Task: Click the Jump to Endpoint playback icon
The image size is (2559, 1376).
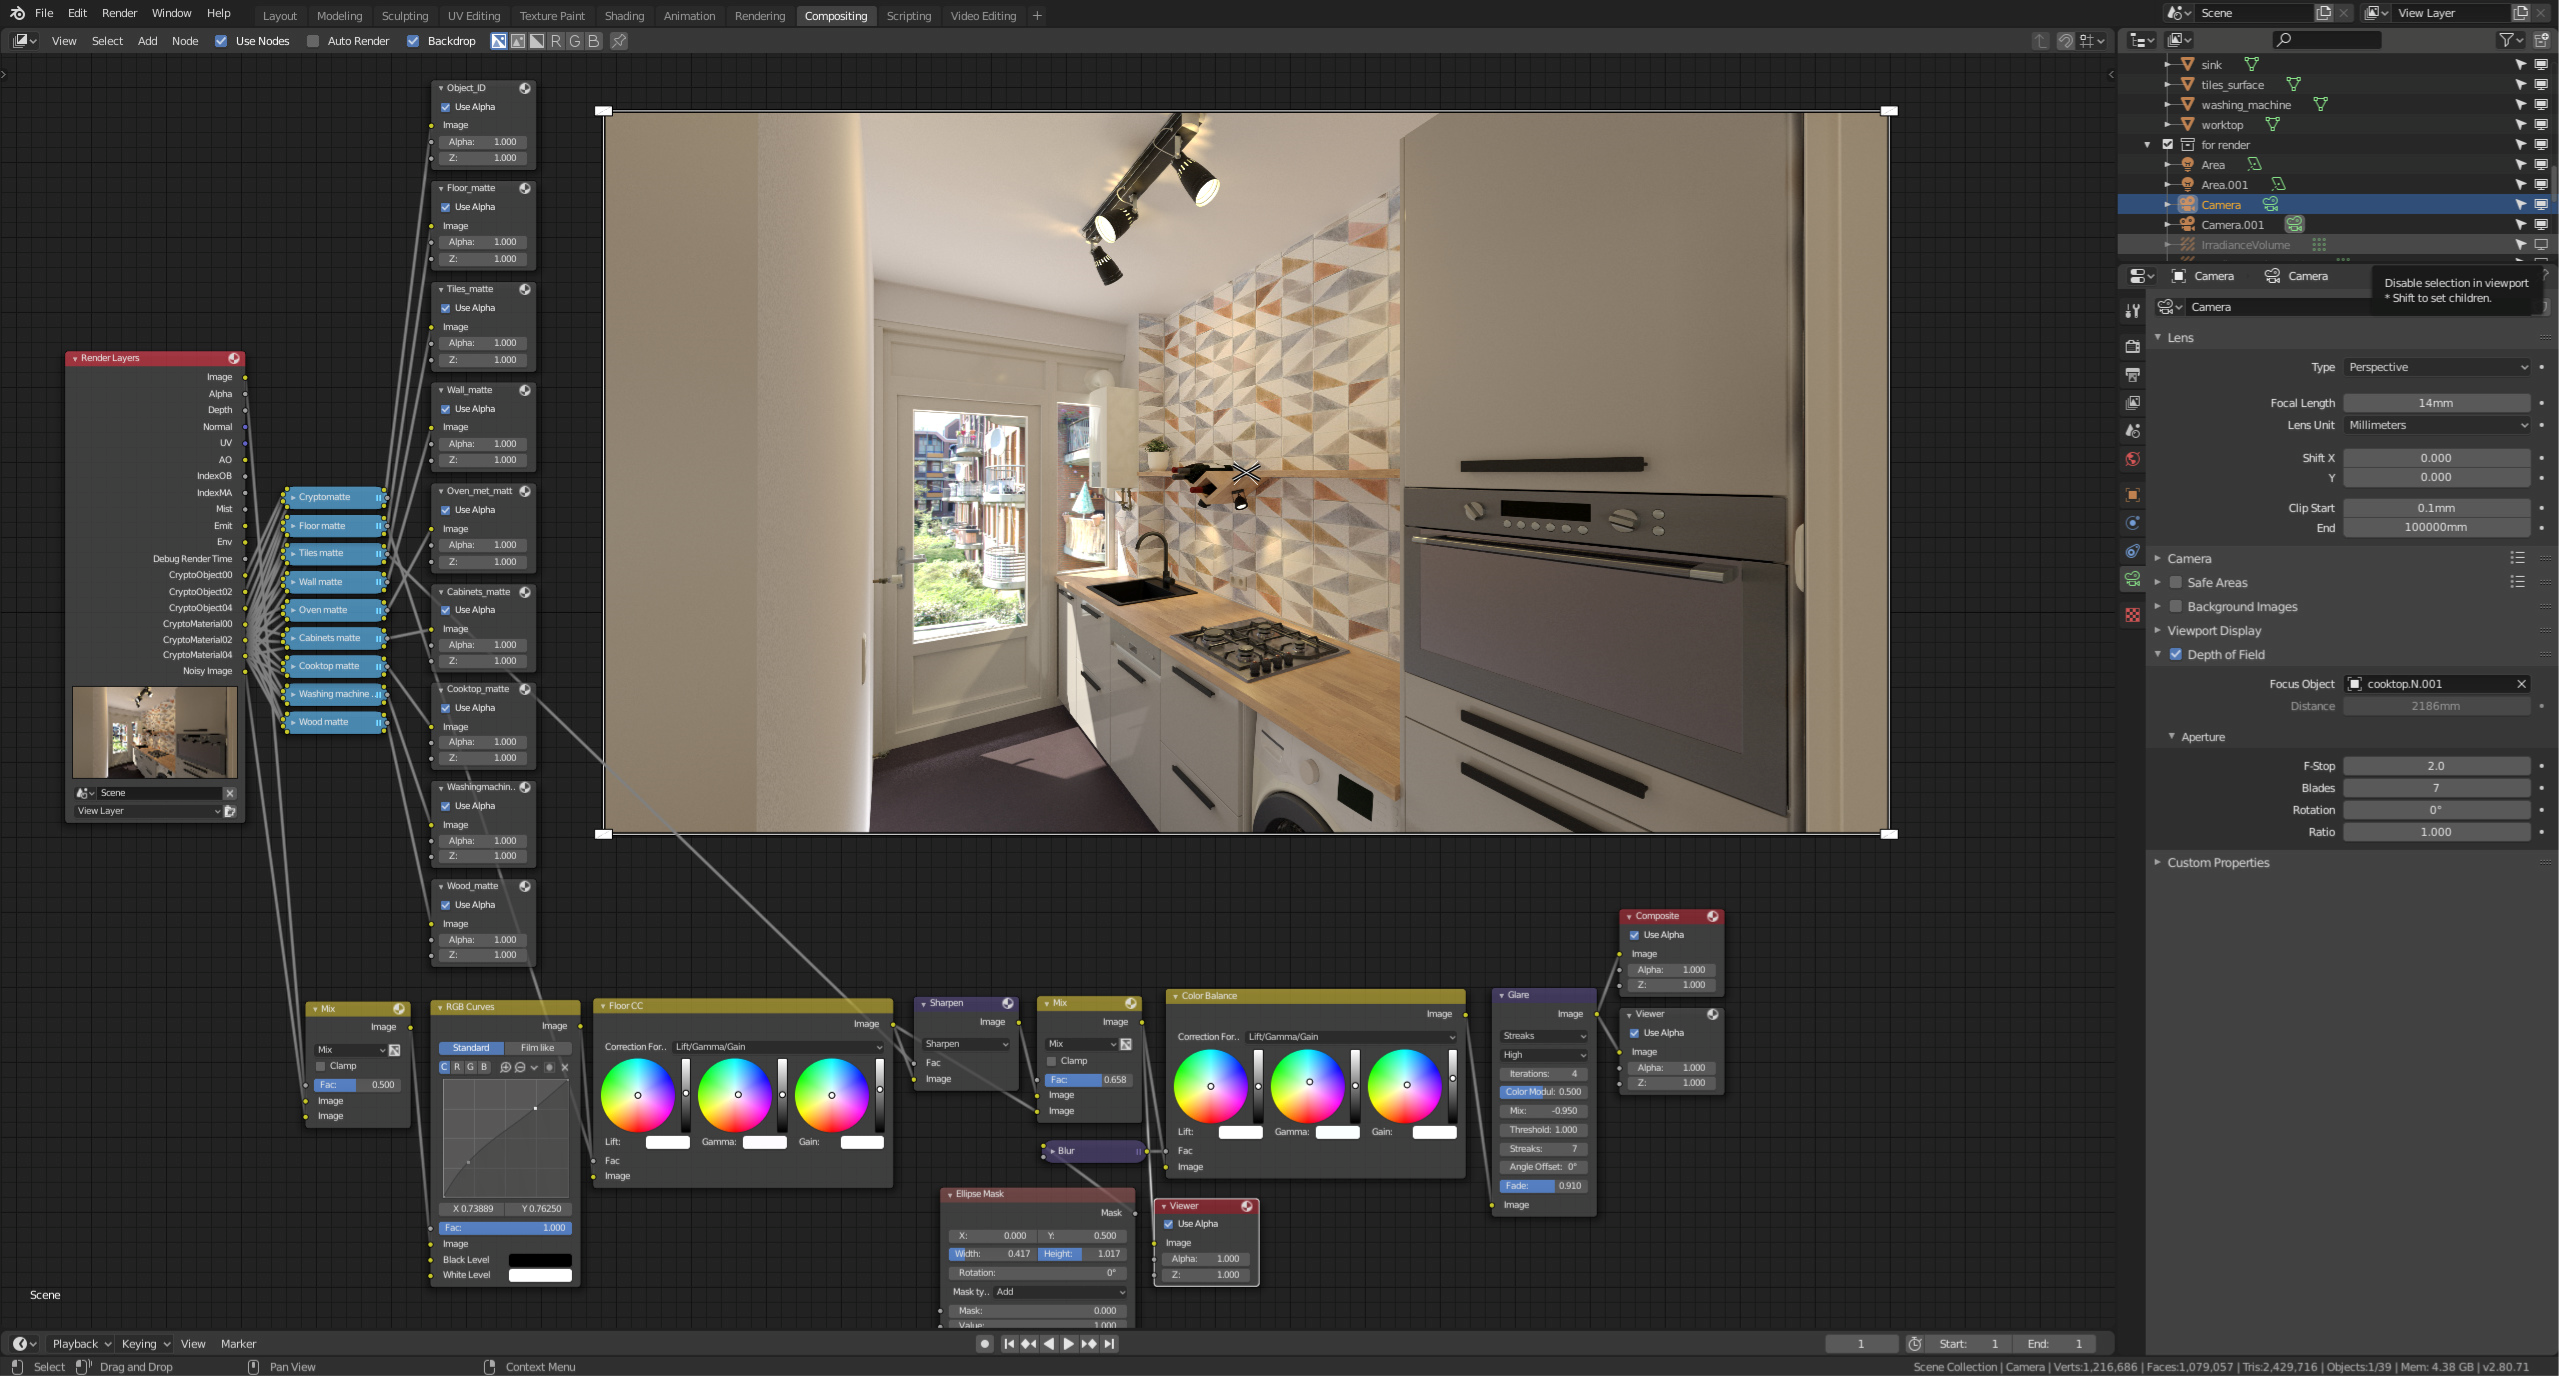Action: tap(1109, 1344)
